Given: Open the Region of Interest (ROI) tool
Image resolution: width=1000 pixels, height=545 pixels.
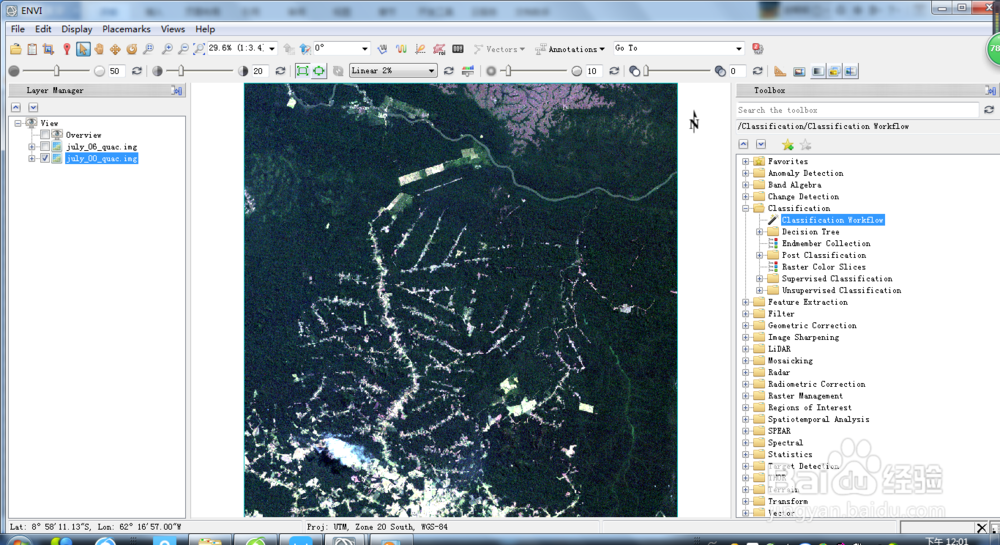Looking at the screenshot, I should pos(439,49).
